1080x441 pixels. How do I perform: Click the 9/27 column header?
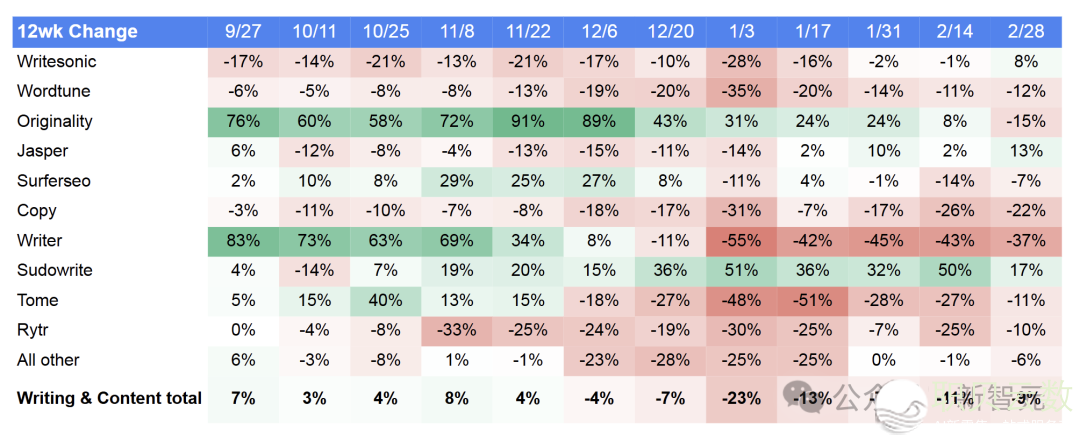(x=244, y=31)
